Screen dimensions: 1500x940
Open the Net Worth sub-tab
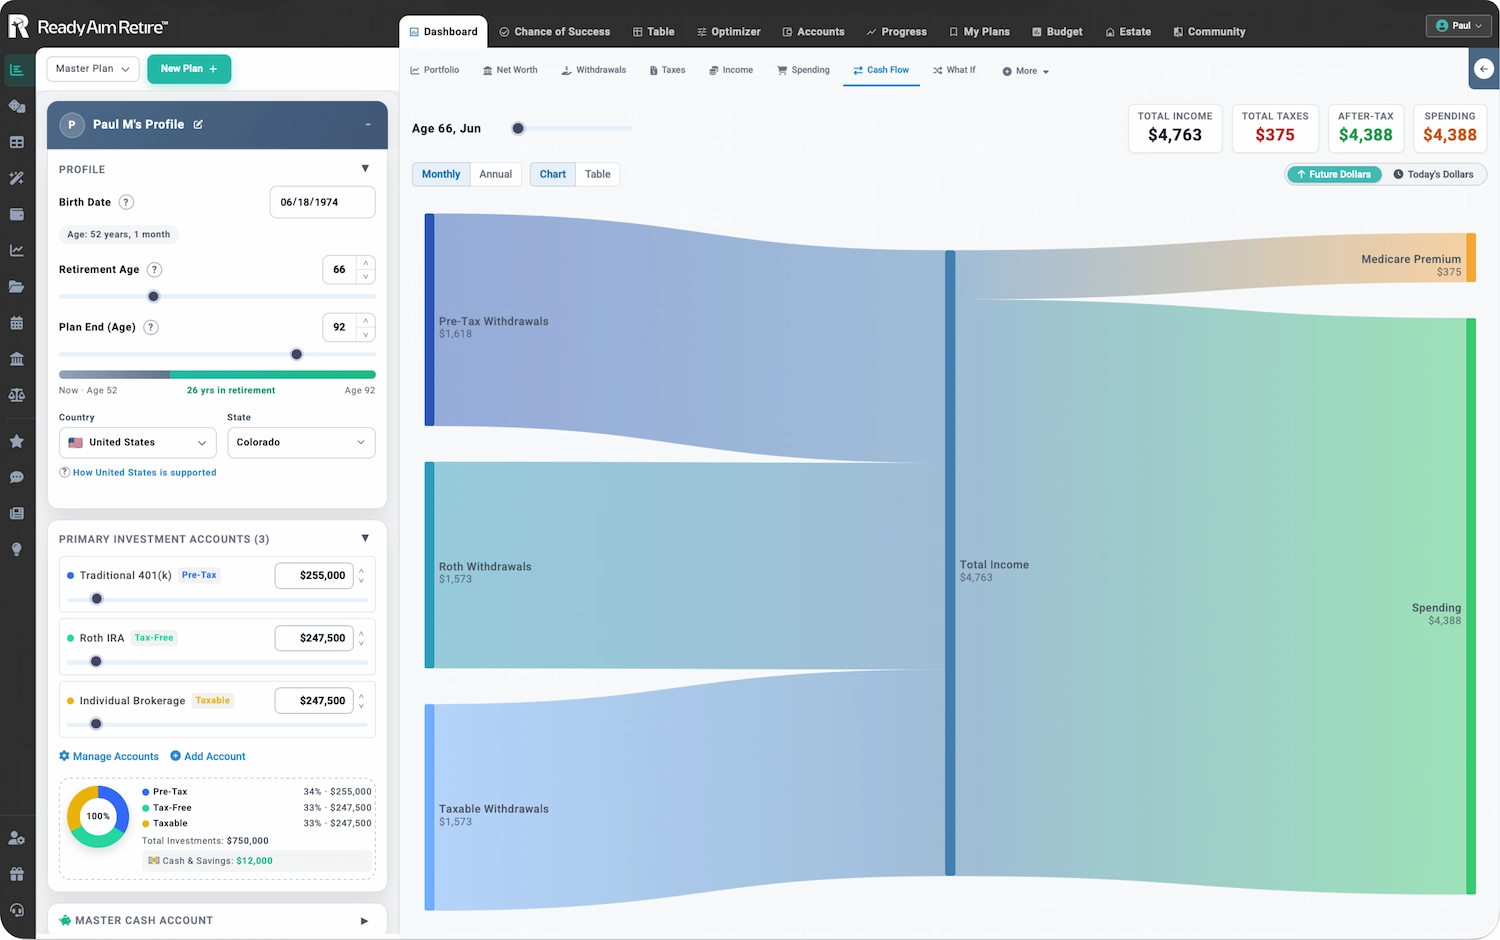(x=510, y=70)
